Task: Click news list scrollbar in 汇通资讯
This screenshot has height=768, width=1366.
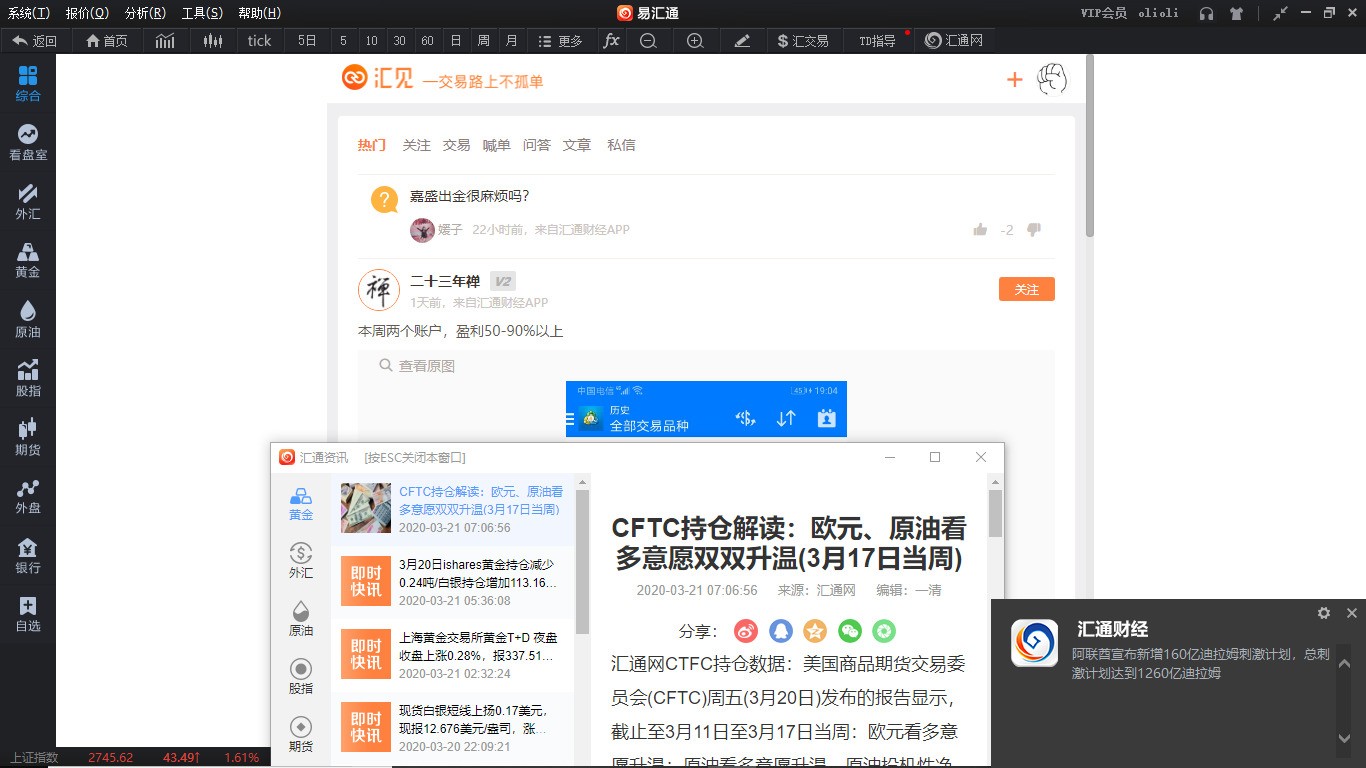Action: click(582, 563)
